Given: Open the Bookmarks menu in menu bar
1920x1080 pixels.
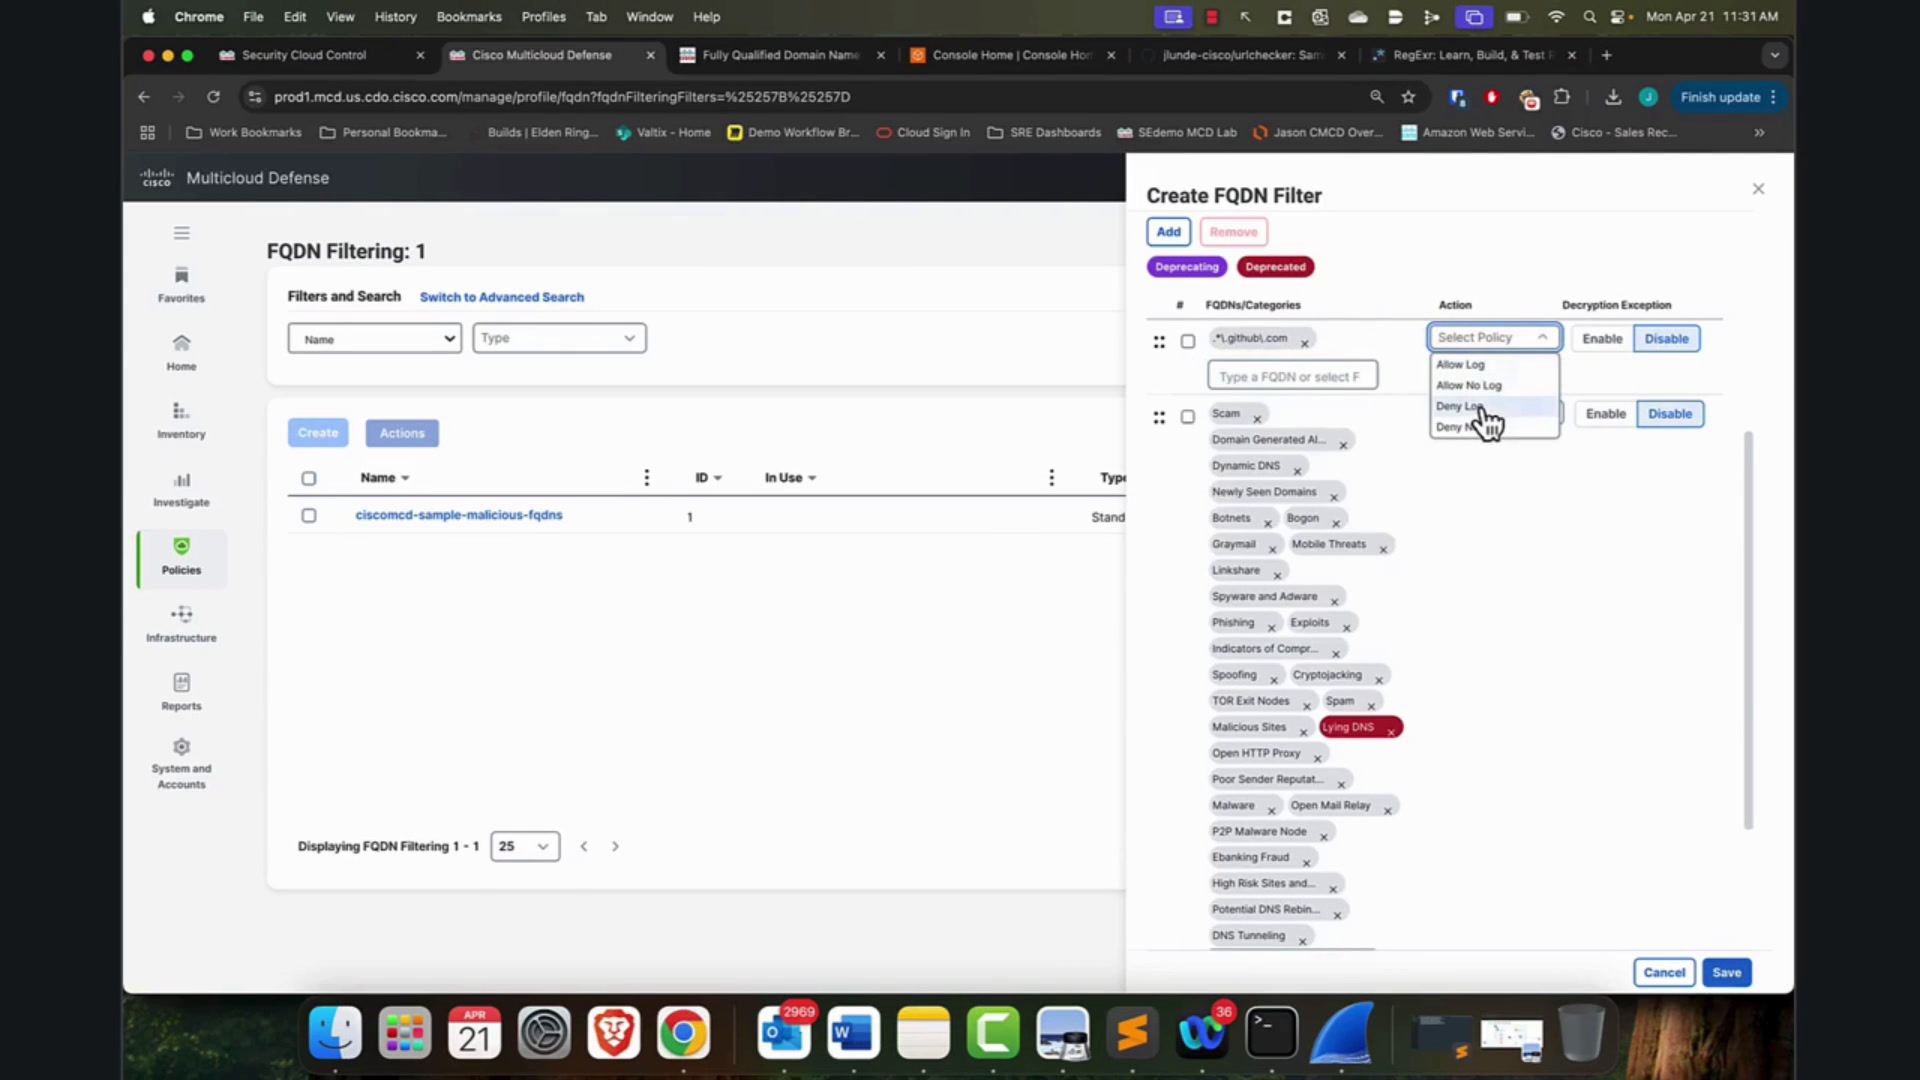Looking at the screenshot, I should [469, 17].
